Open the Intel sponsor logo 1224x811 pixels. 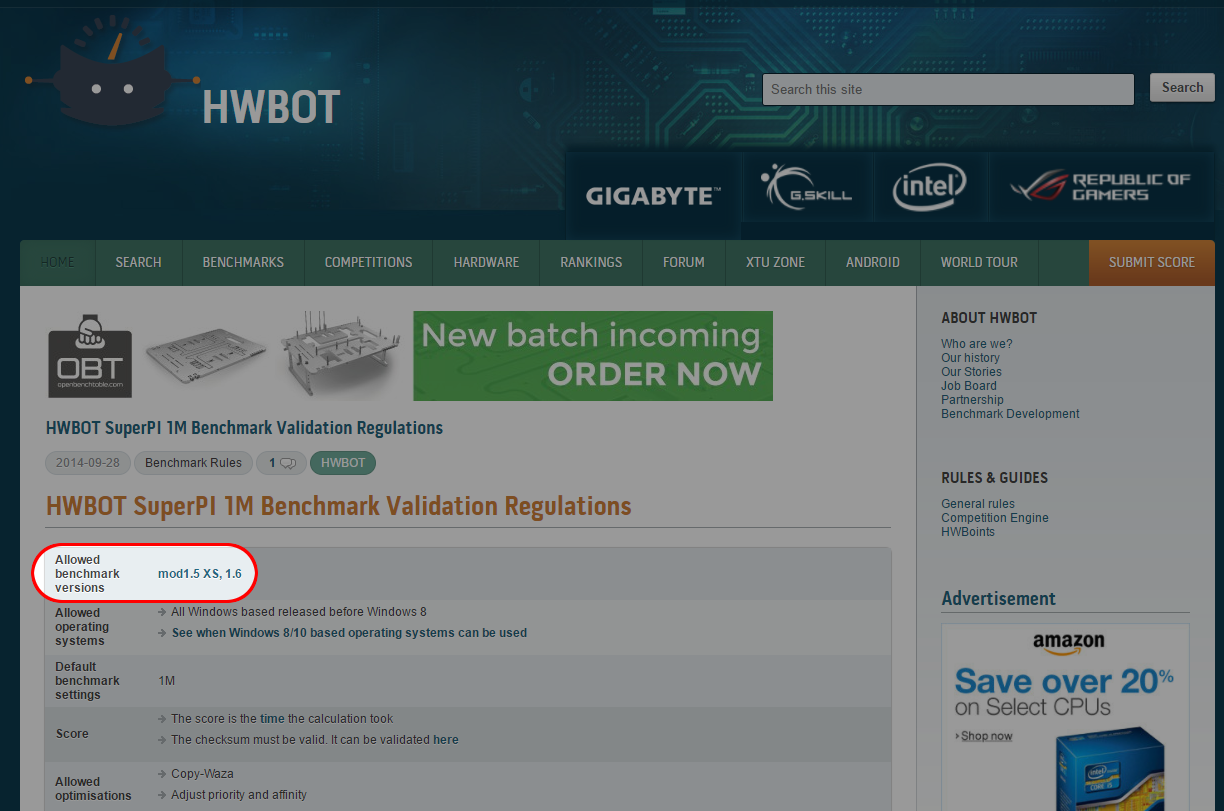930,187
